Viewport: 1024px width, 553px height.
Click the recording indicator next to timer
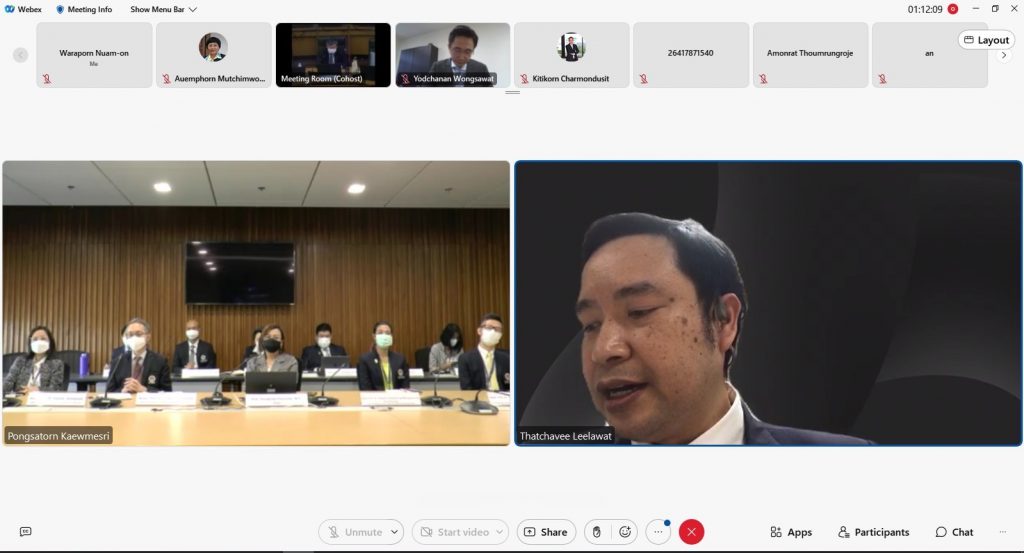click(x=953, y=9)
